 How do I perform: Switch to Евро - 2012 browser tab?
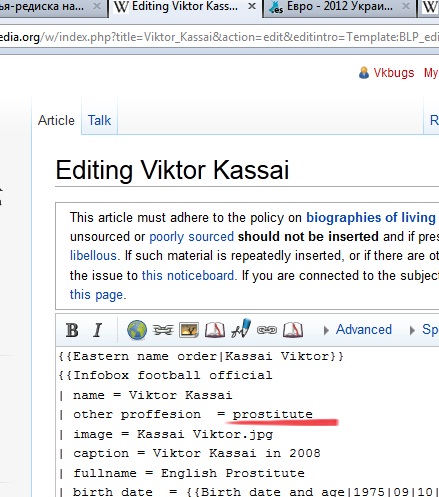coord(340,8)
